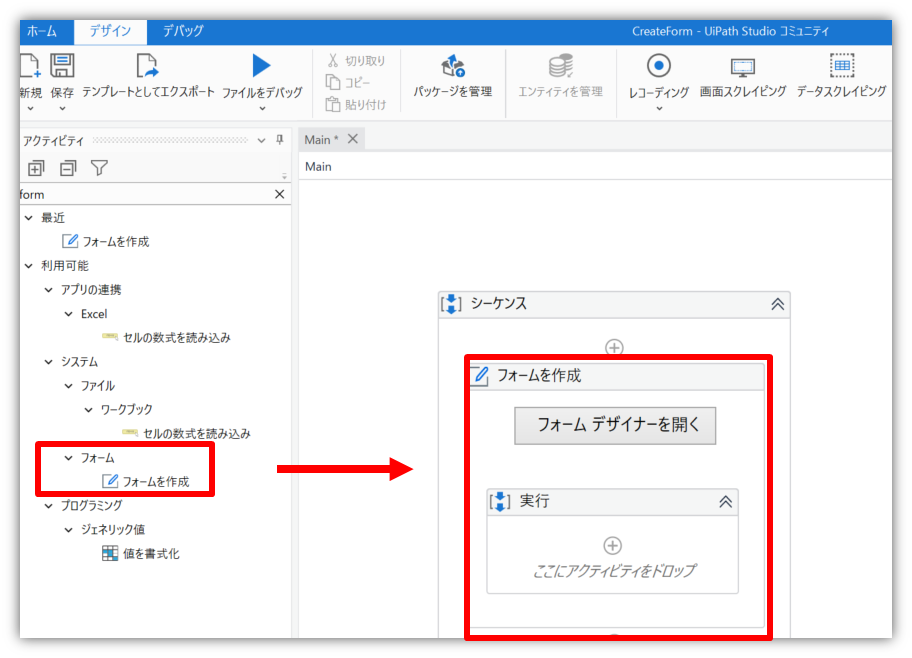
Task: Click テンプレートとしてエクスポート icon
Action: 148,66
